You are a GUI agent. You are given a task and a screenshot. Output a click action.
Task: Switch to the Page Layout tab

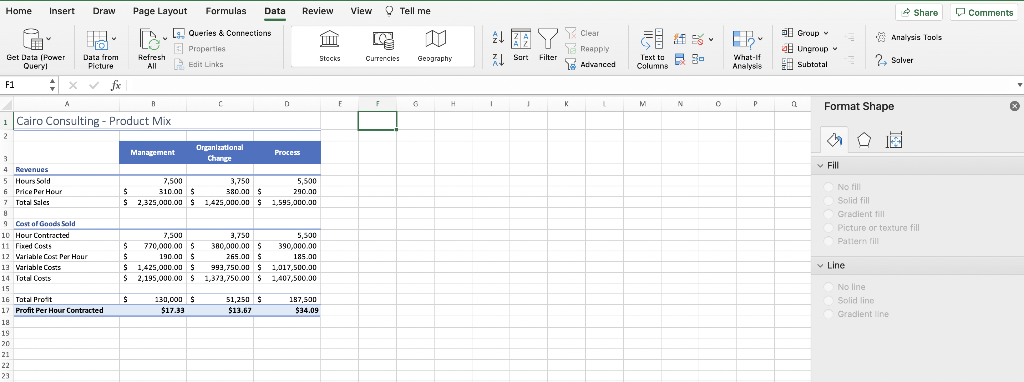click(x=160, y=11)
